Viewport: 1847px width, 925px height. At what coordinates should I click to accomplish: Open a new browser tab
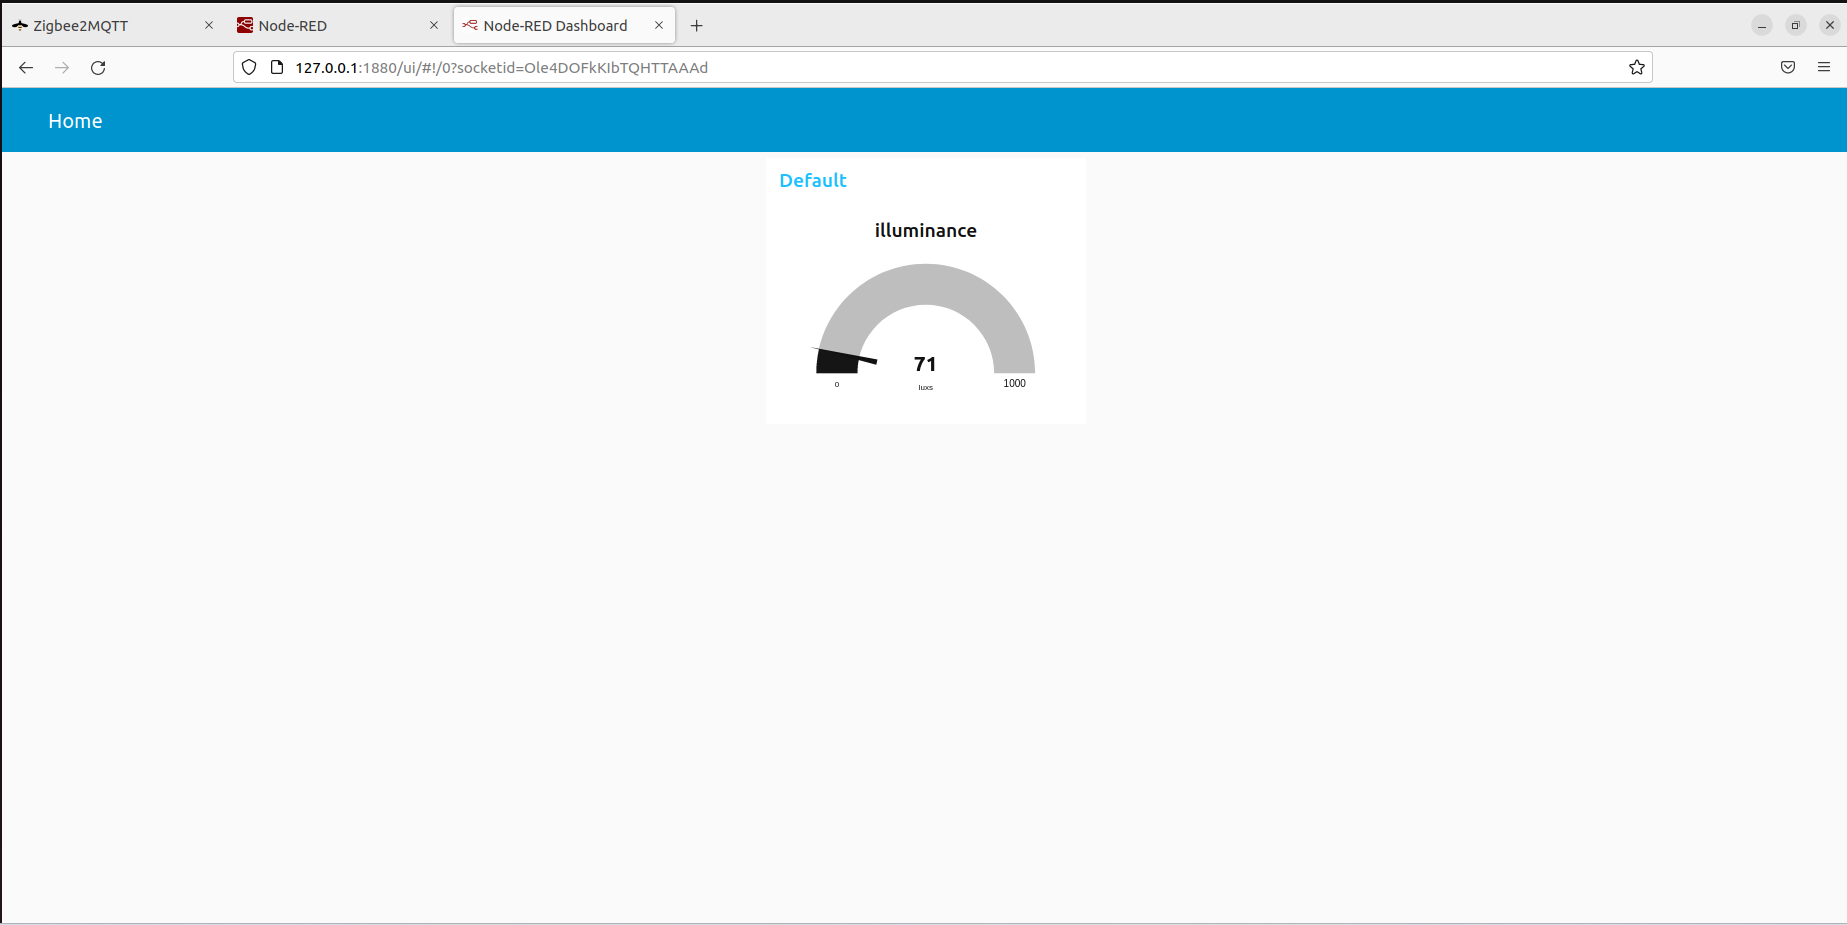coord(697,25)
